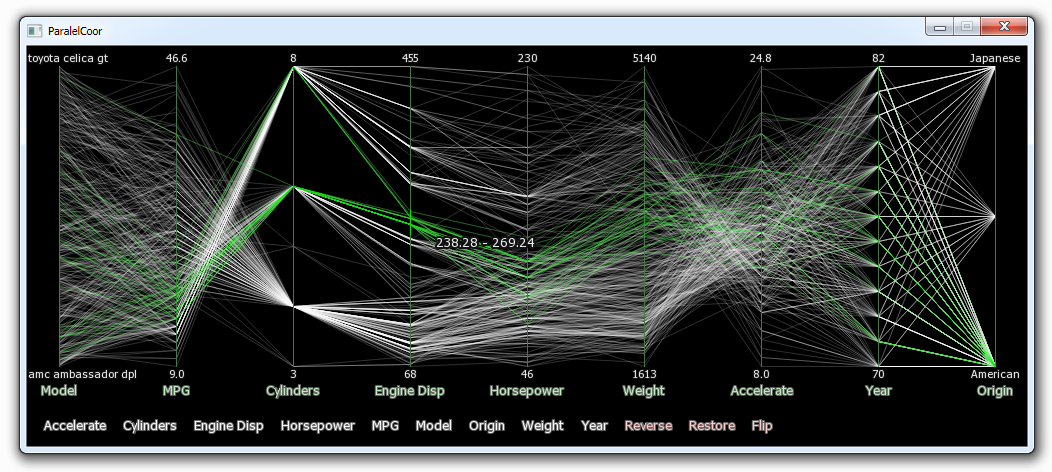Click the Engine Disp axis label
This screenshot has width=1052, height=472.
pyautogui.click(x=410, y=391)
